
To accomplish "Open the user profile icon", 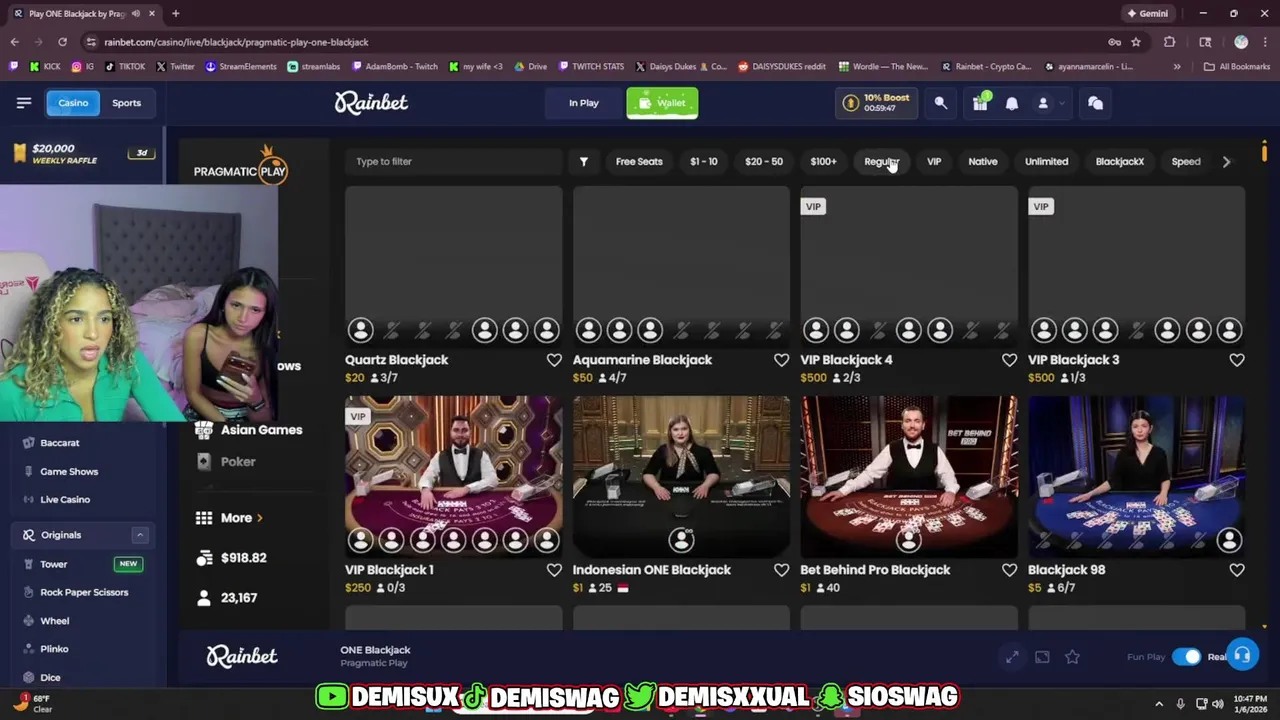I will point(1043,103).
